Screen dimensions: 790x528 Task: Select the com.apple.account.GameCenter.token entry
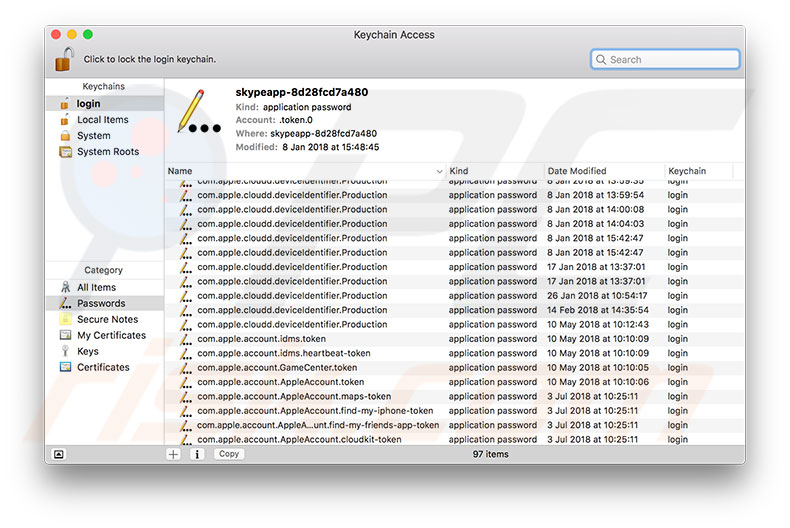coord(277,368)
